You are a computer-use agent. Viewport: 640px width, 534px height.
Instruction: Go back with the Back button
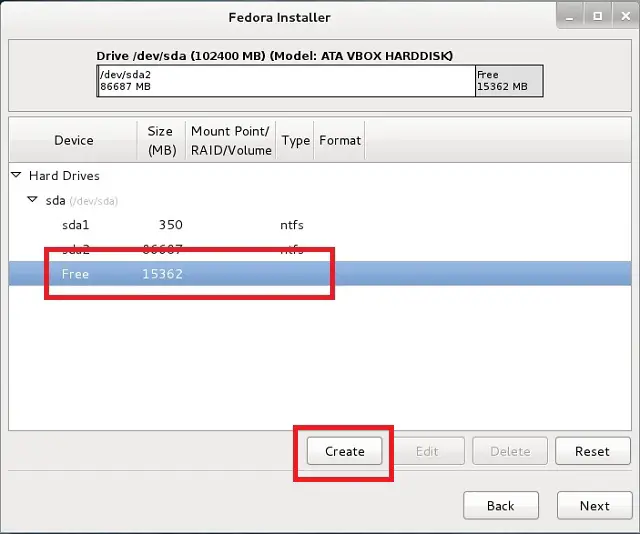[x=501, y=505]
